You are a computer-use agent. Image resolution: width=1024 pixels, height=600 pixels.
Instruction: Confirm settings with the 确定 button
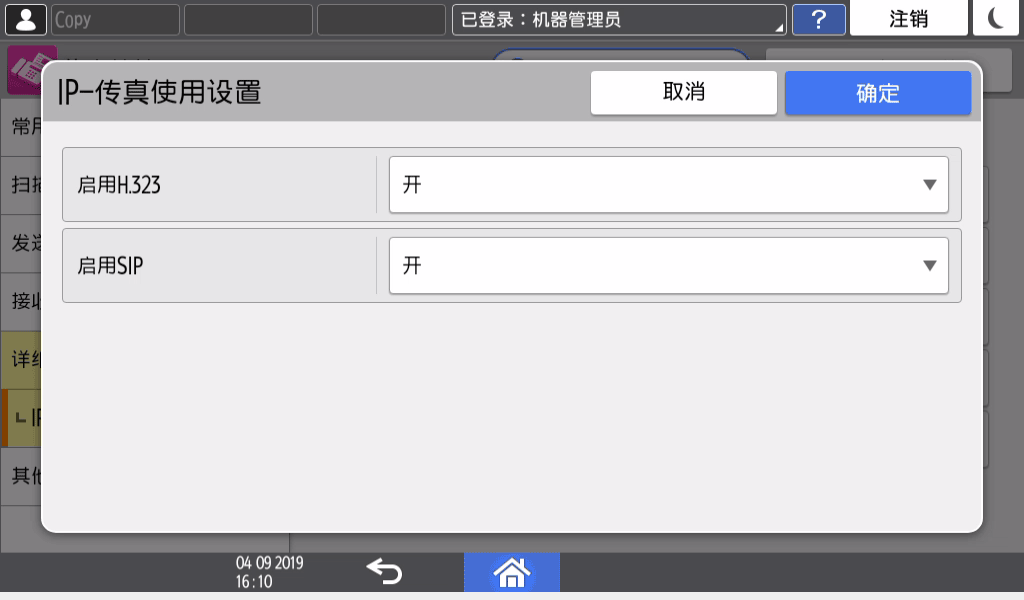[877, 93]
